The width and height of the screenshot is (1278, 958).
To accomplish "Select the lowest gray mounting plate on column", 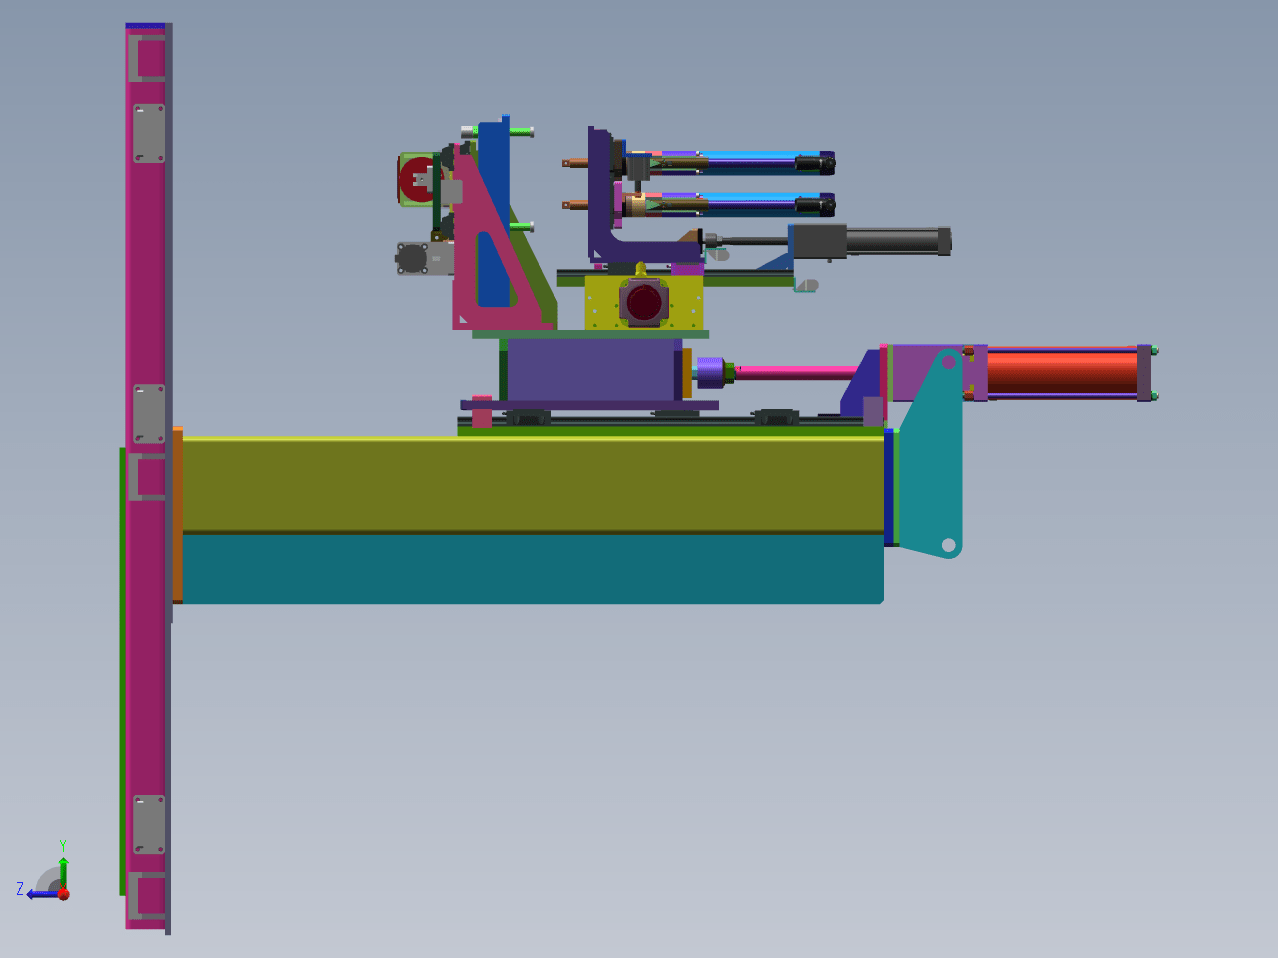I will point(149,825).
